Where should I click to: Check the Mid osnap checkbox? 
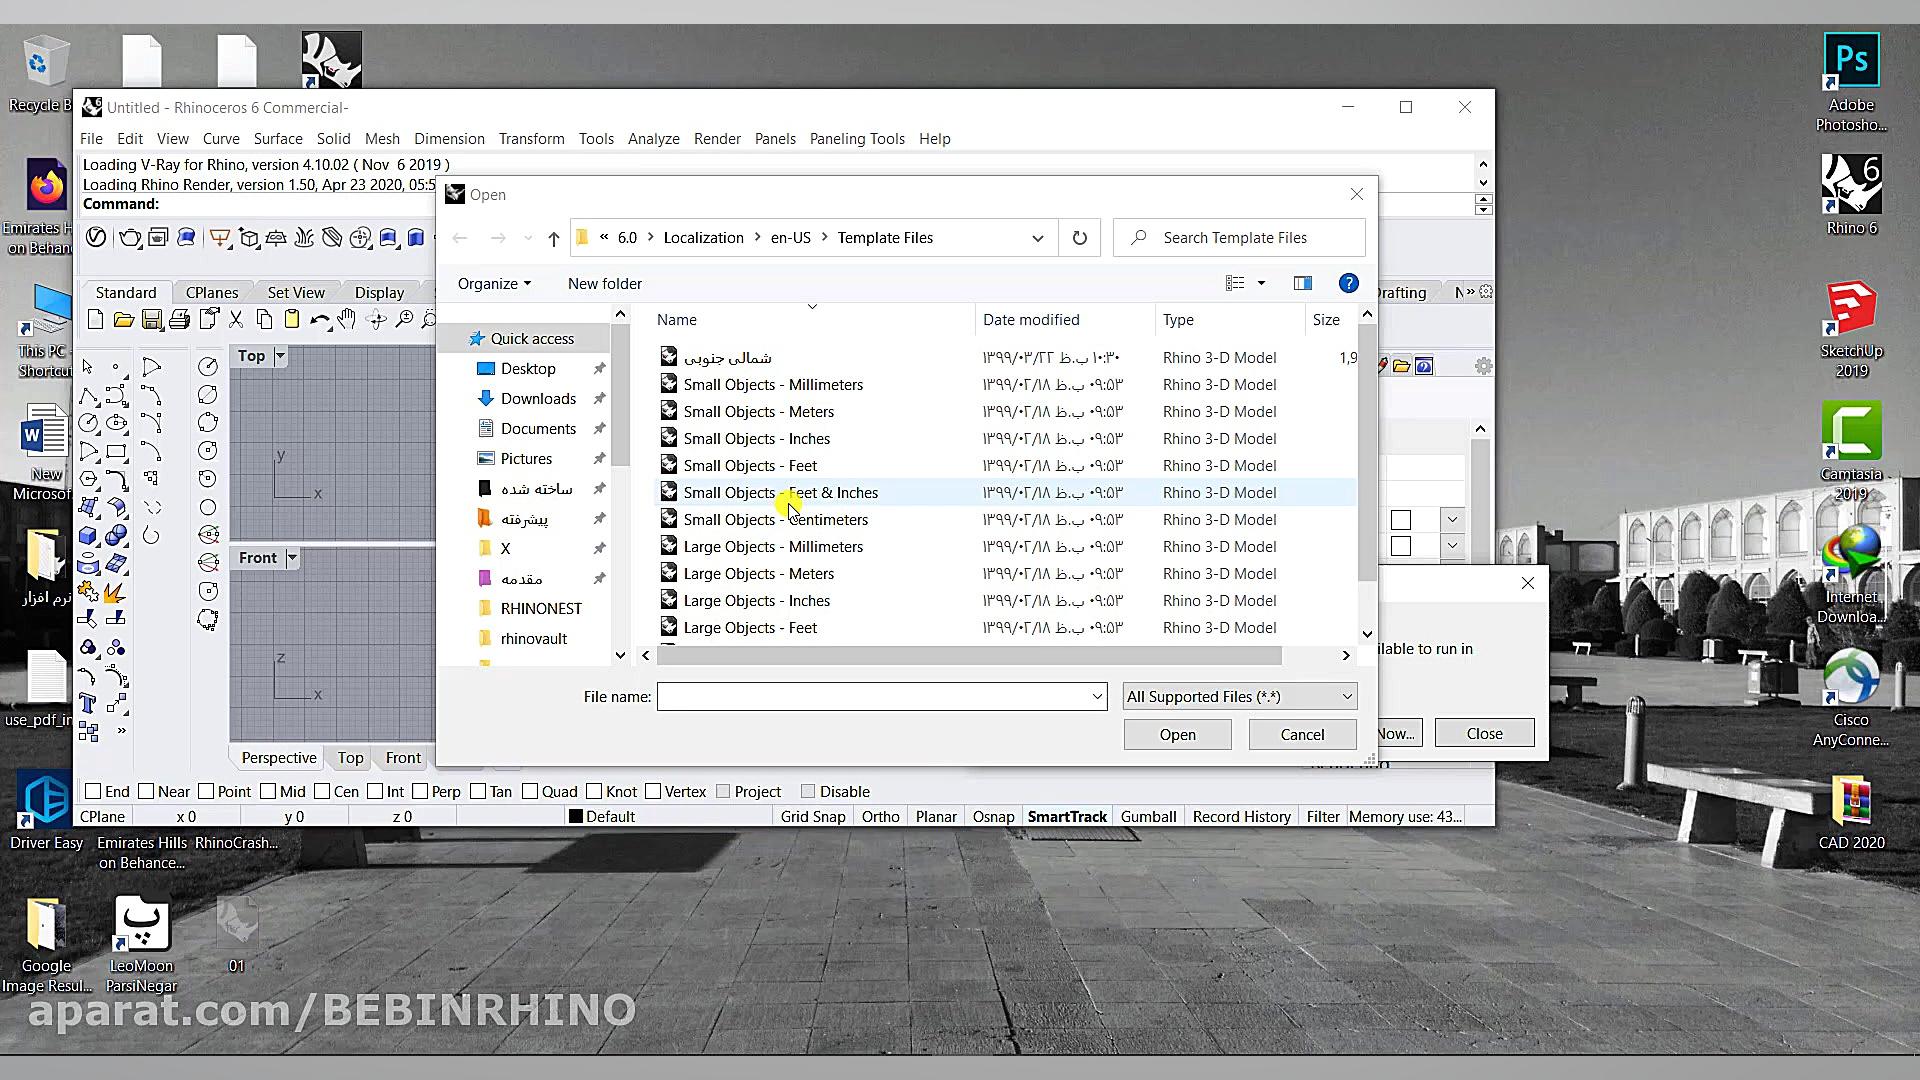point(269,792)
